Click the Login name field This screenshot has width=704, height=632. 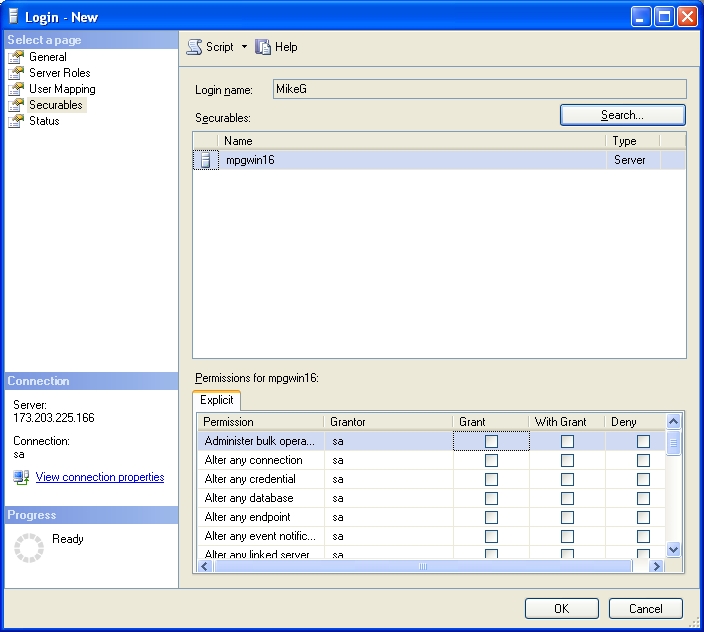pyautogui.click(x=478, y=89)
